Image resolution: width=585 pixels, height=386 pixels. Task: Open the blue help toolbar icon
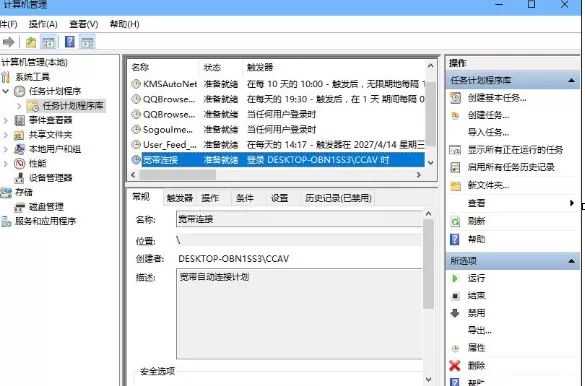[x=70, y=42]
